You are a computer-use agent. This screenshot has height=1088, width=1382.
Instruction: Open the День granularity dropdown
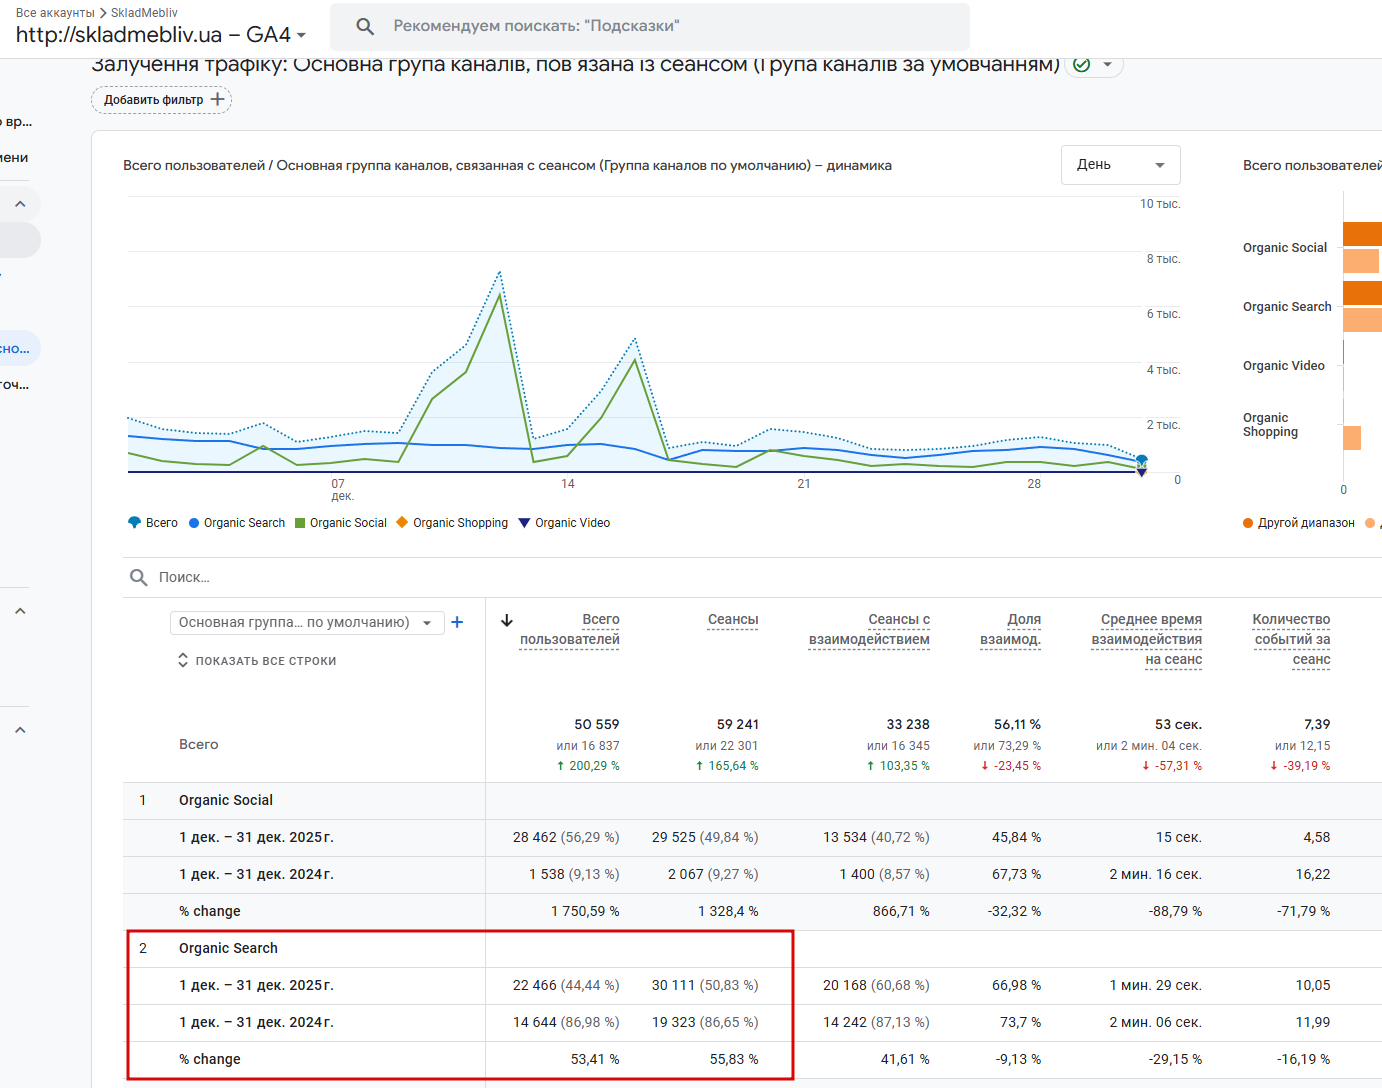coord(1120,165)
